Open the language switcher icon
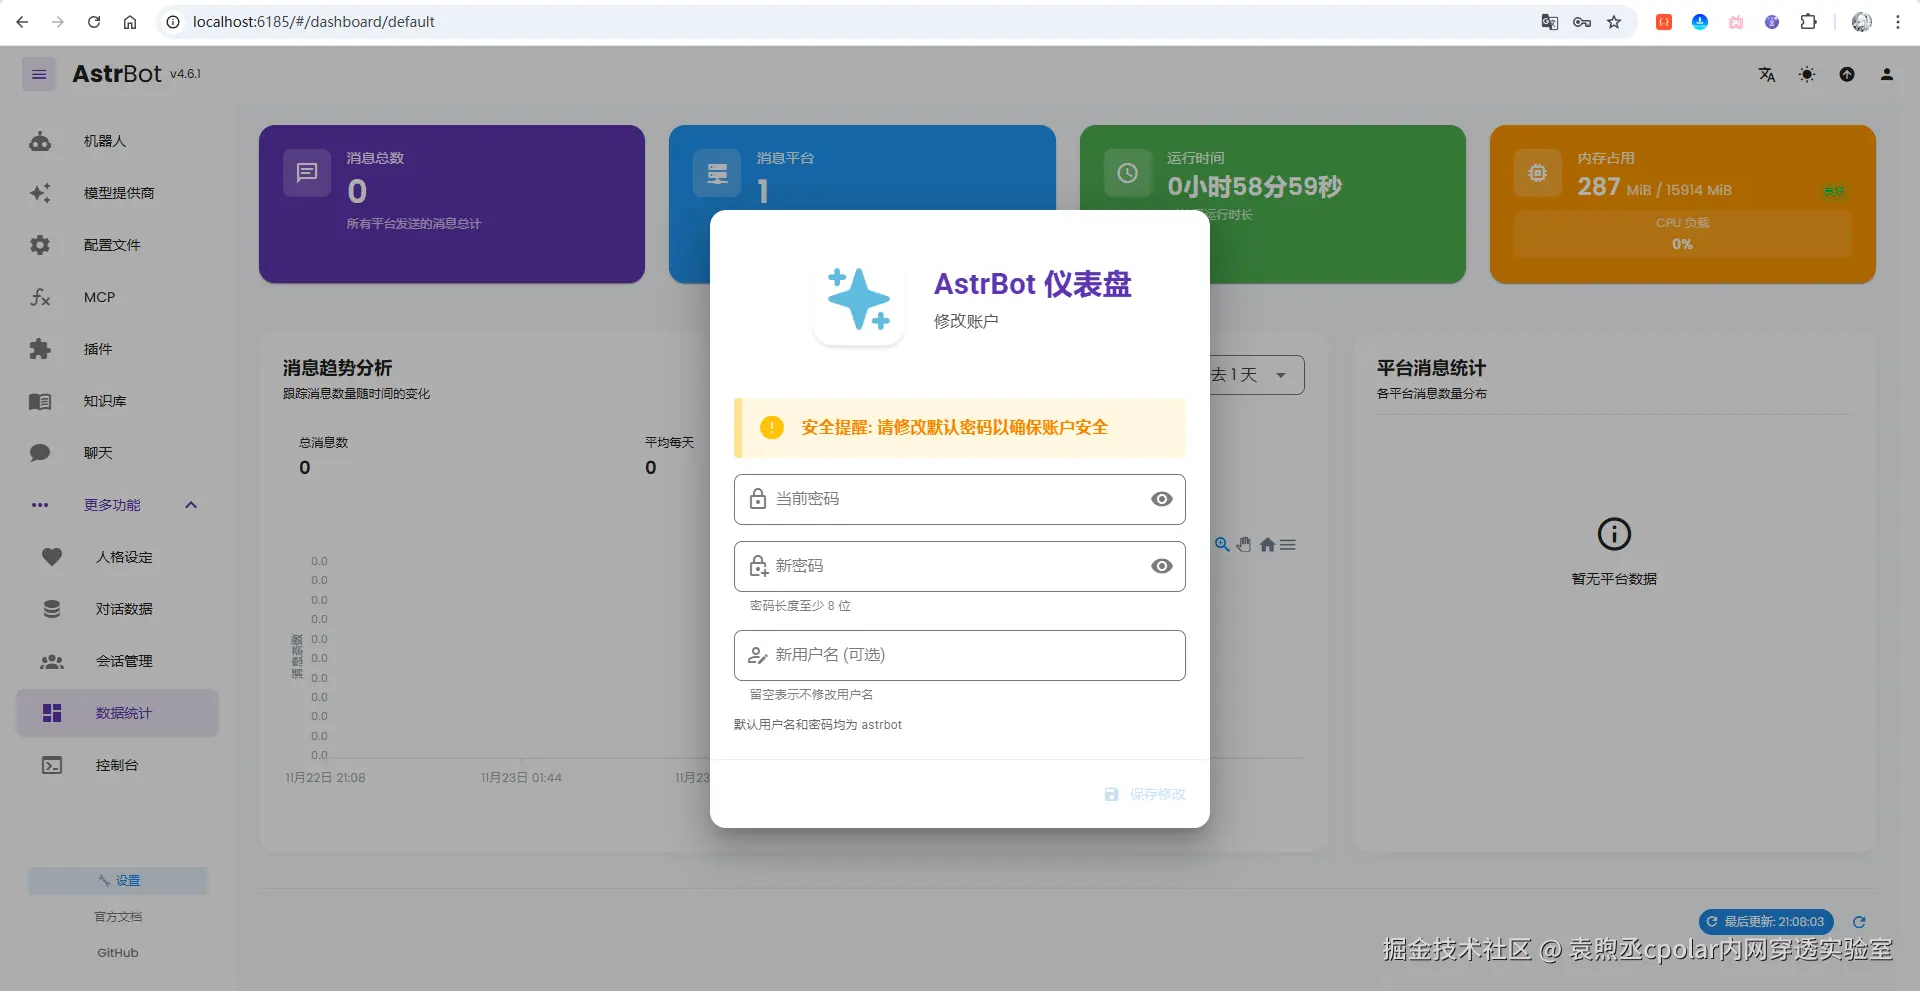Screen dimensions: 1920x991 click(x=1767, y=74)
